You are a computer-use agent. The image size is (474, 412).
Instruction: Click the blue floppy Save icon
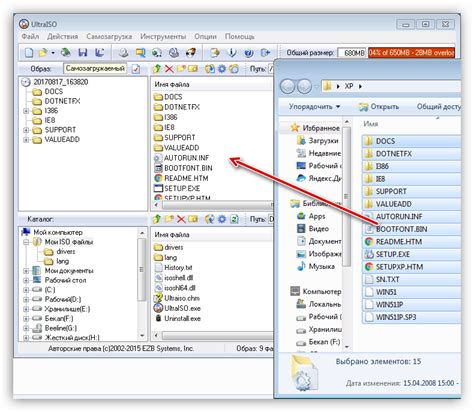point(83,53)
